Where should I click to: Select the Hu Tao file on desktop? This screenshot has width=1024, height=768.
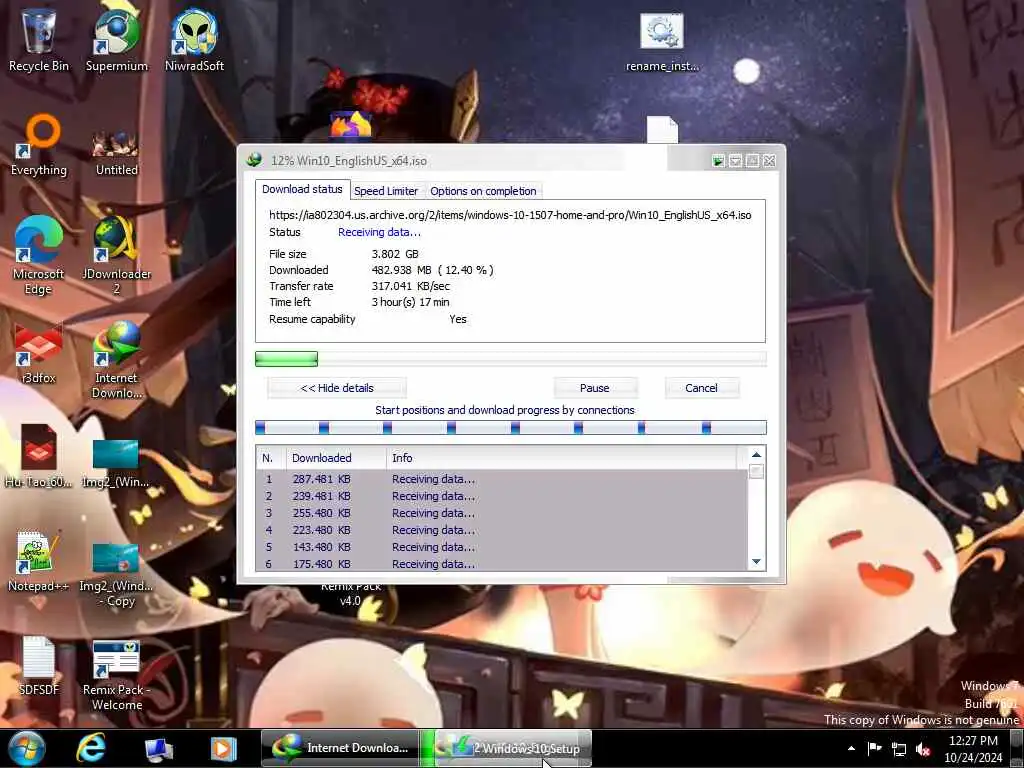pos(39,456)
